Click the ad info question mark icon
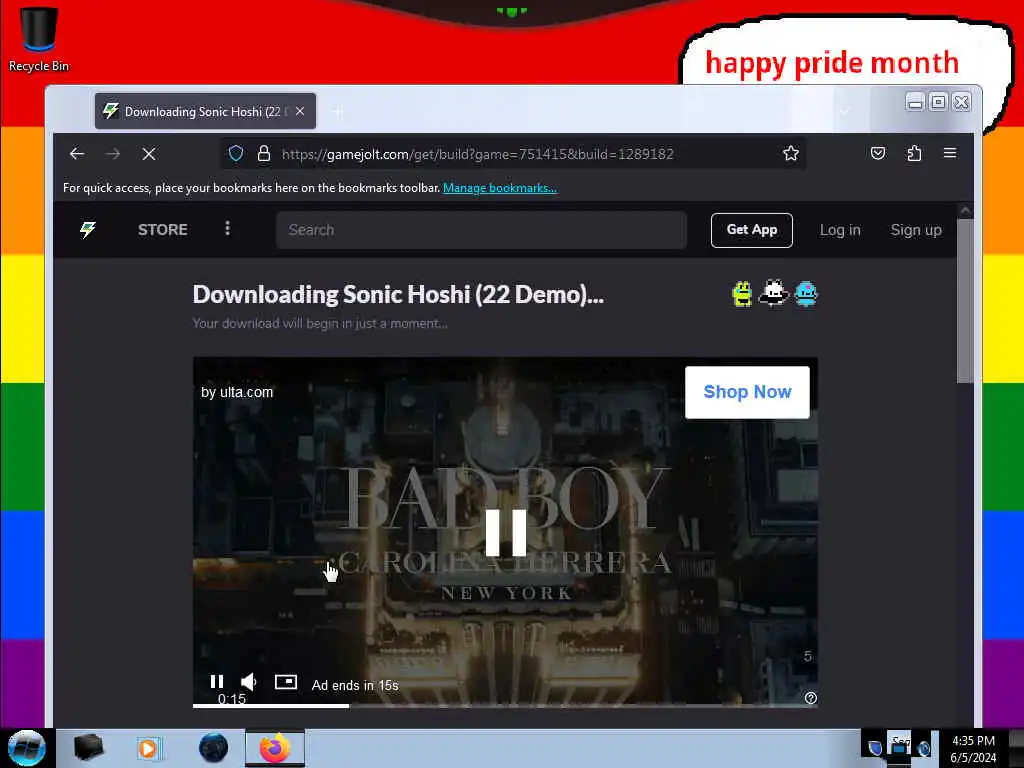 pyautogui.click(x=810, y=698)
